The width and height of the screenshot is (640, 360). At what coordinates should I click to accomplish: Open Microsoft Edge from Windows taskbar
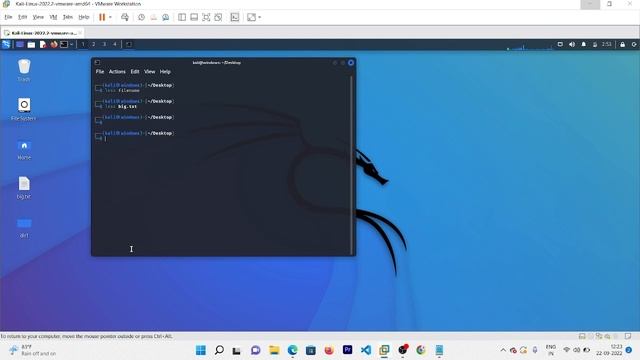click(292, 350)
